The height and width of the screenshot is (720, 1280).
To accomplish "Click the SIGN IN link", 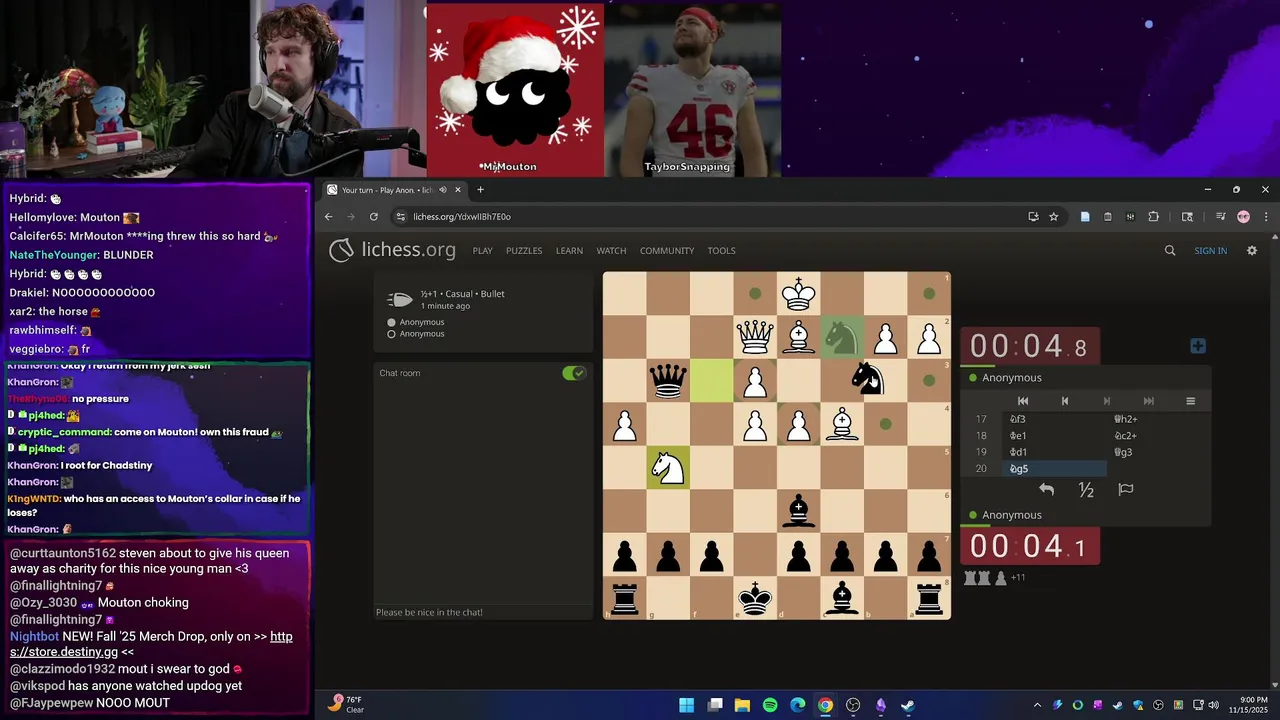I will point(1210,251).
